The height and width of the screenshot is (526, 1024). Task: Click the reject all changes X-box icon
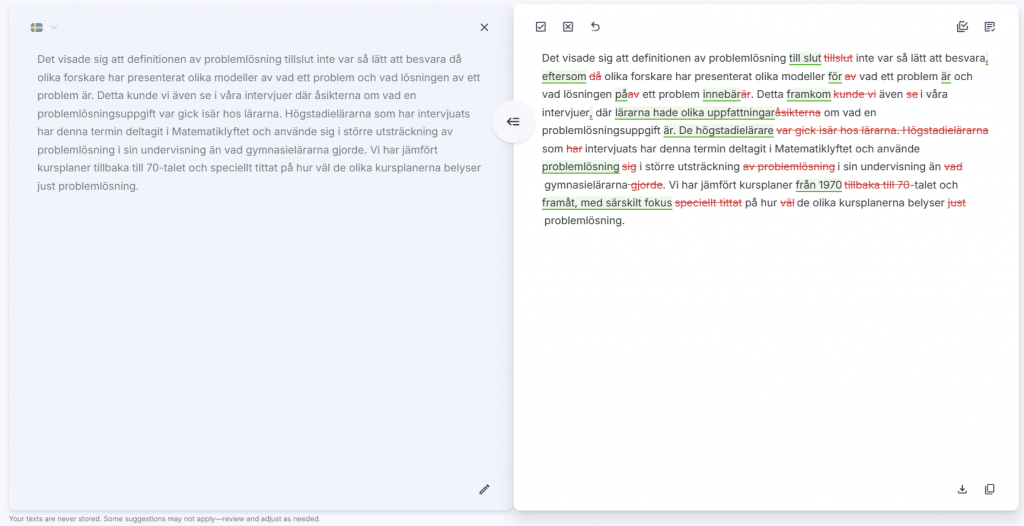[568, 27]
